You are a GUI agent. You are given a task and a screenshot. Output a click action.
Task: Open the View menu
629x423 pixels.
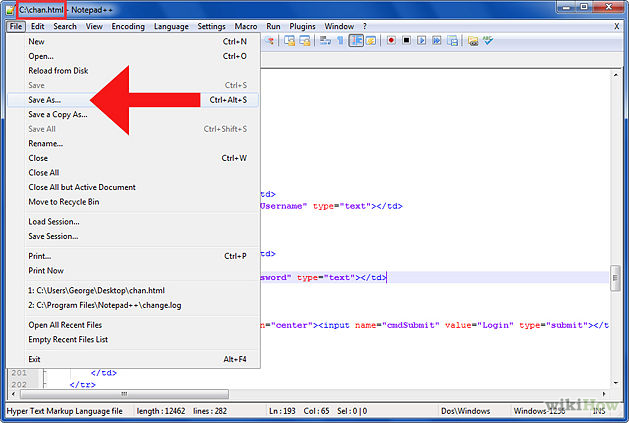point(94,26)
